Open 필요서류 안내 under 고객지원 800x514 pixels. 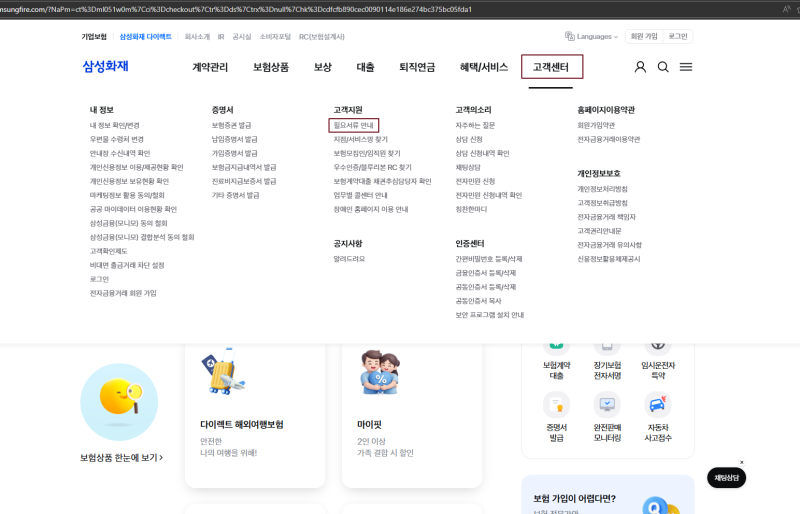(x=354, y=125)
